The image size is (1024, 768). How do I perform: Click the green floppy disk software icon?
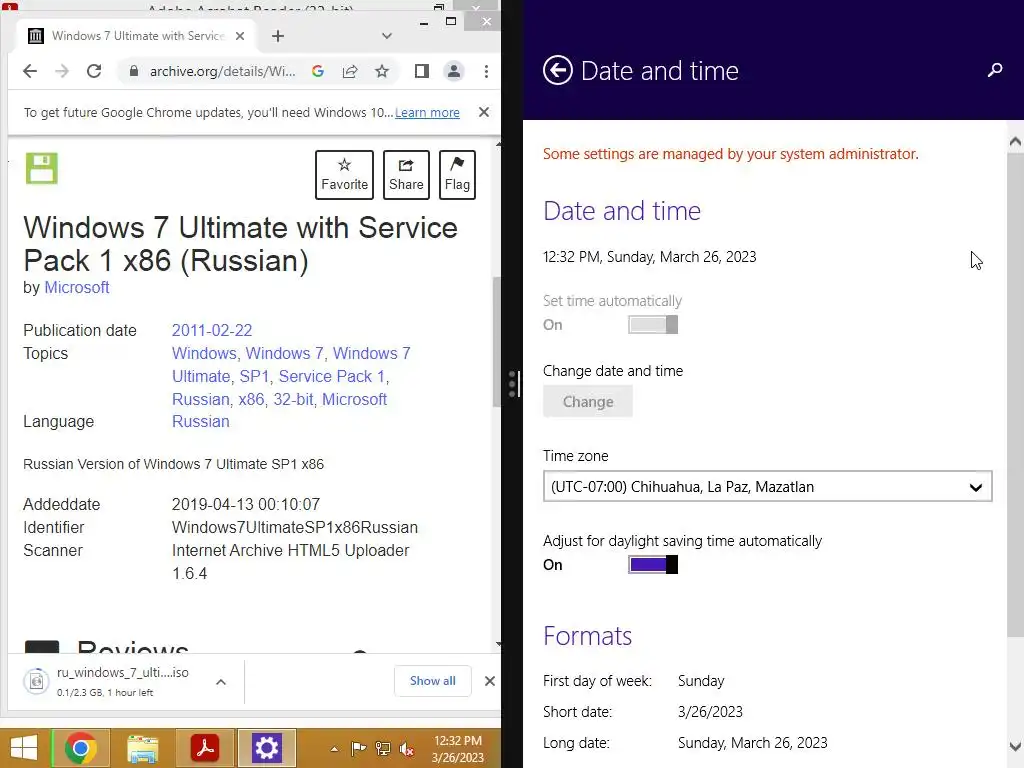tap(42, 168)
